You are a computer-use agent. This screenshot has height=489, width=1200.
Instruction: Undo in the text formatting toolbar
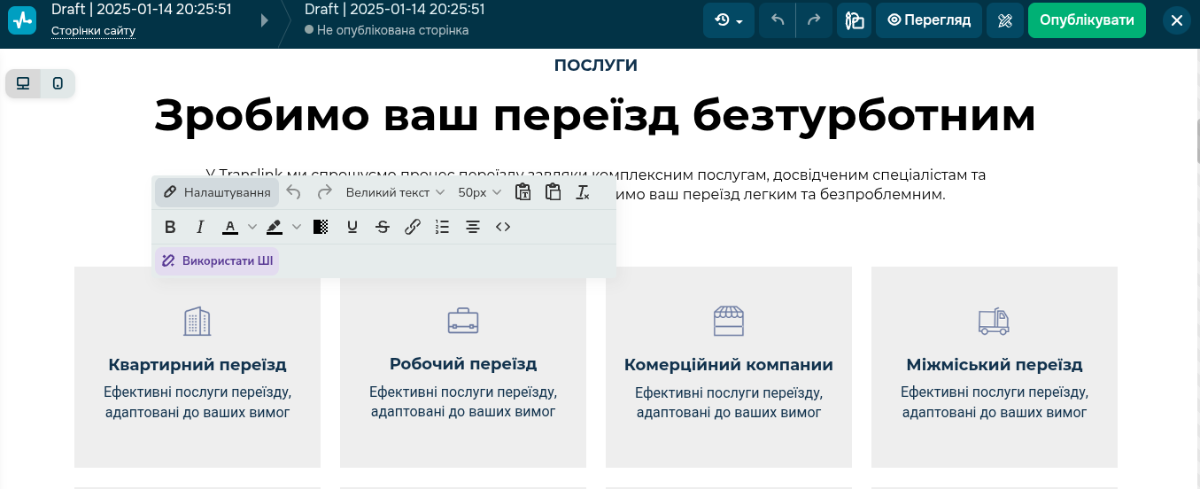pos(293,192)
